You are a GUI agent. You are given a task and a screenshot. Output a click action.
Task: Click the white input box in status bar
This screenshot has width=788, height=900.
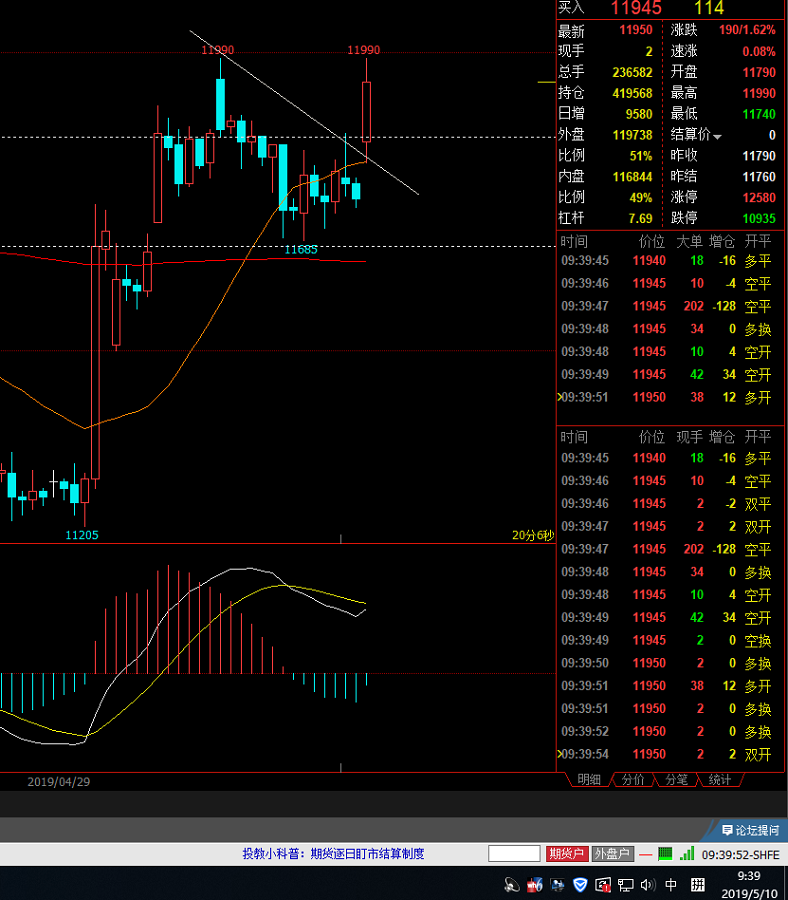(514, 854)
